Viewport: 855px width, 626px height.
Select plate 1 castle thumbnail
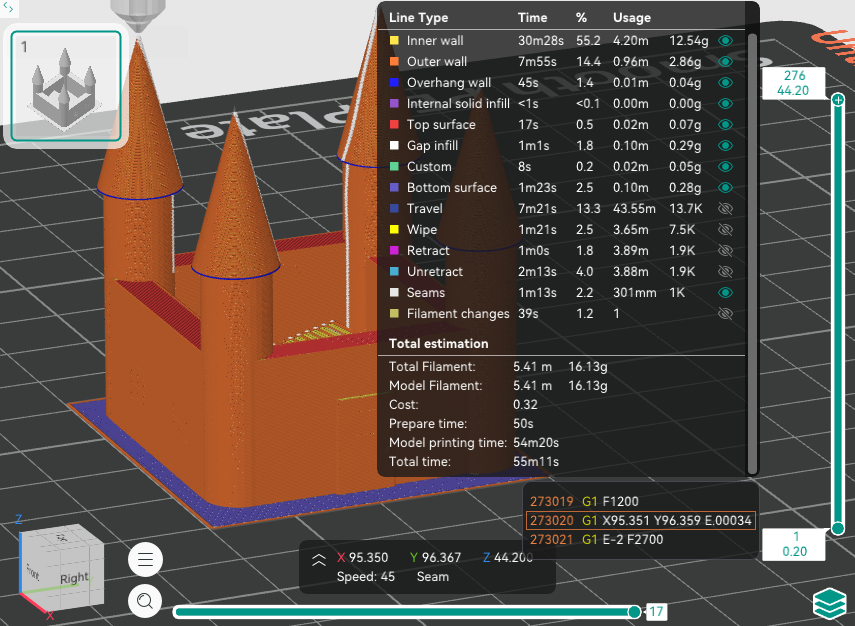(66, 86)
